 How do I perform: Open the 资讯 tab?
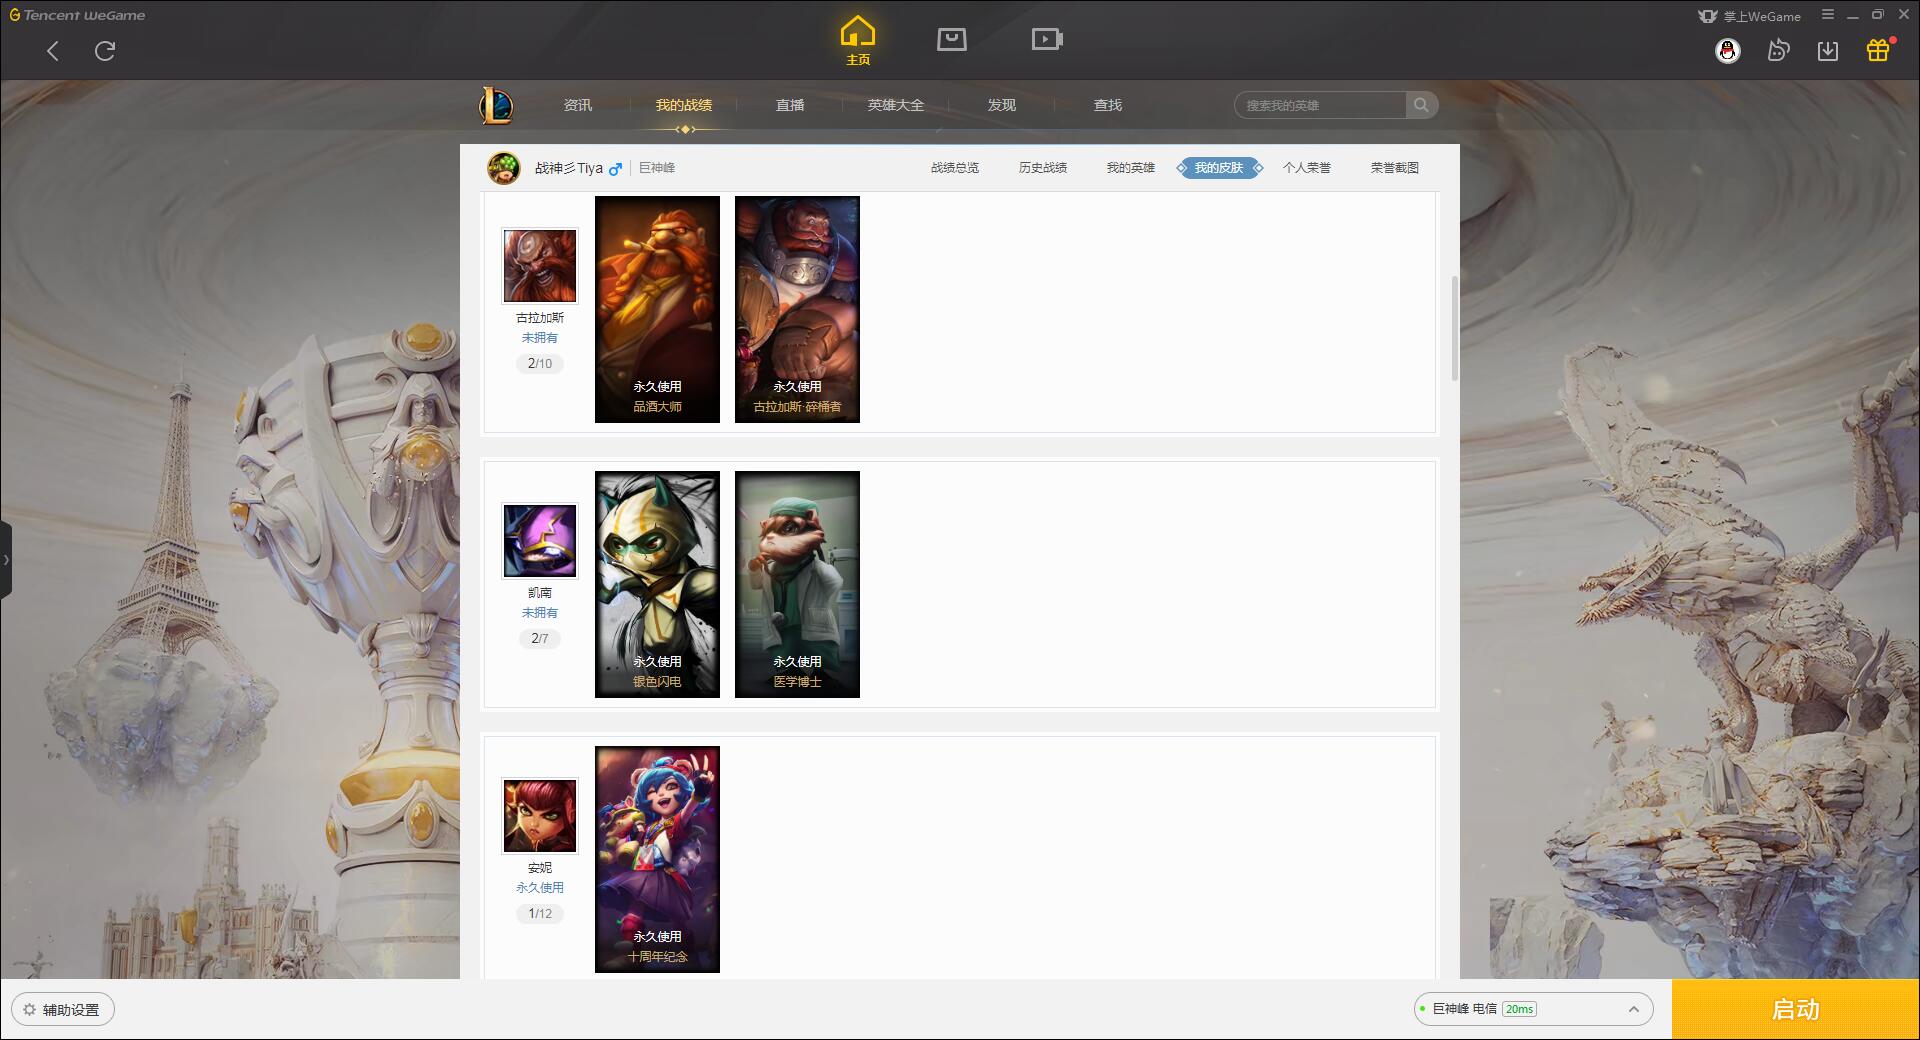click(578, 105)
